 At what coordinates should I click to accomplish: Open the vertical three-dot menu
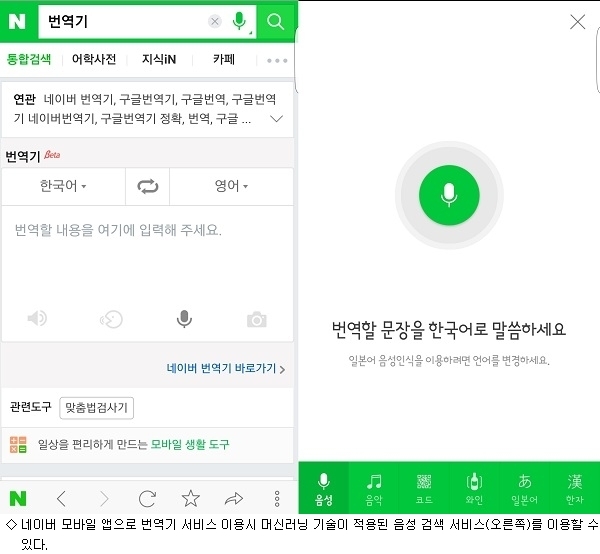[x=277, y=499]
